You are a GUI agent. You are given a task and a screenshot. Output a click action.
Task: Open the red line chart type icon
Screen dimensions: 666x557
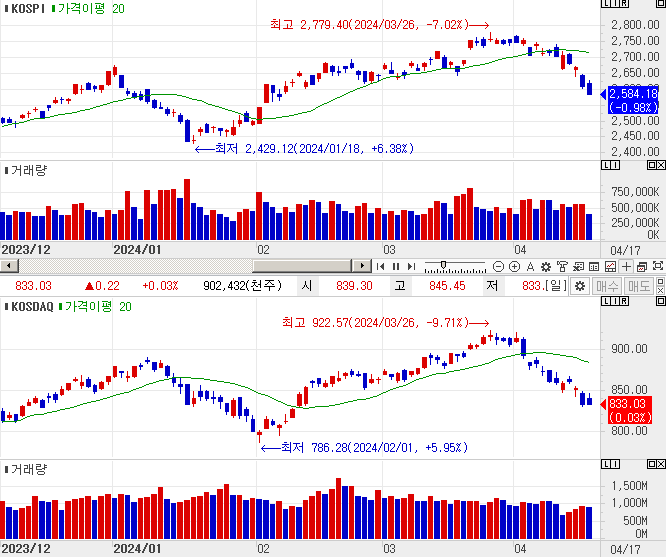coord(610,266)
